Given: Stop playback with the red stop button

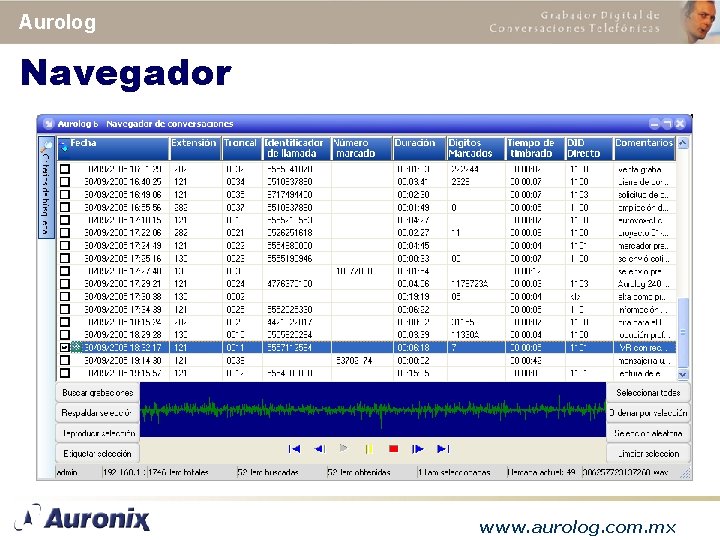Looking at the screenshot, I should pos(393,449).
